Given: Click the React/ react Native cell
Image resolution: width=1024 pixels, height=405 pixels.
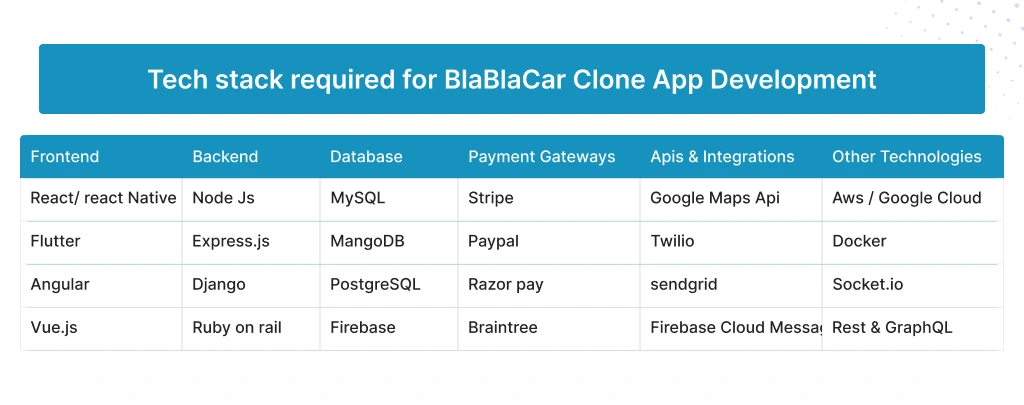Looking at the screenshot, I should click(x=103, y=198).
